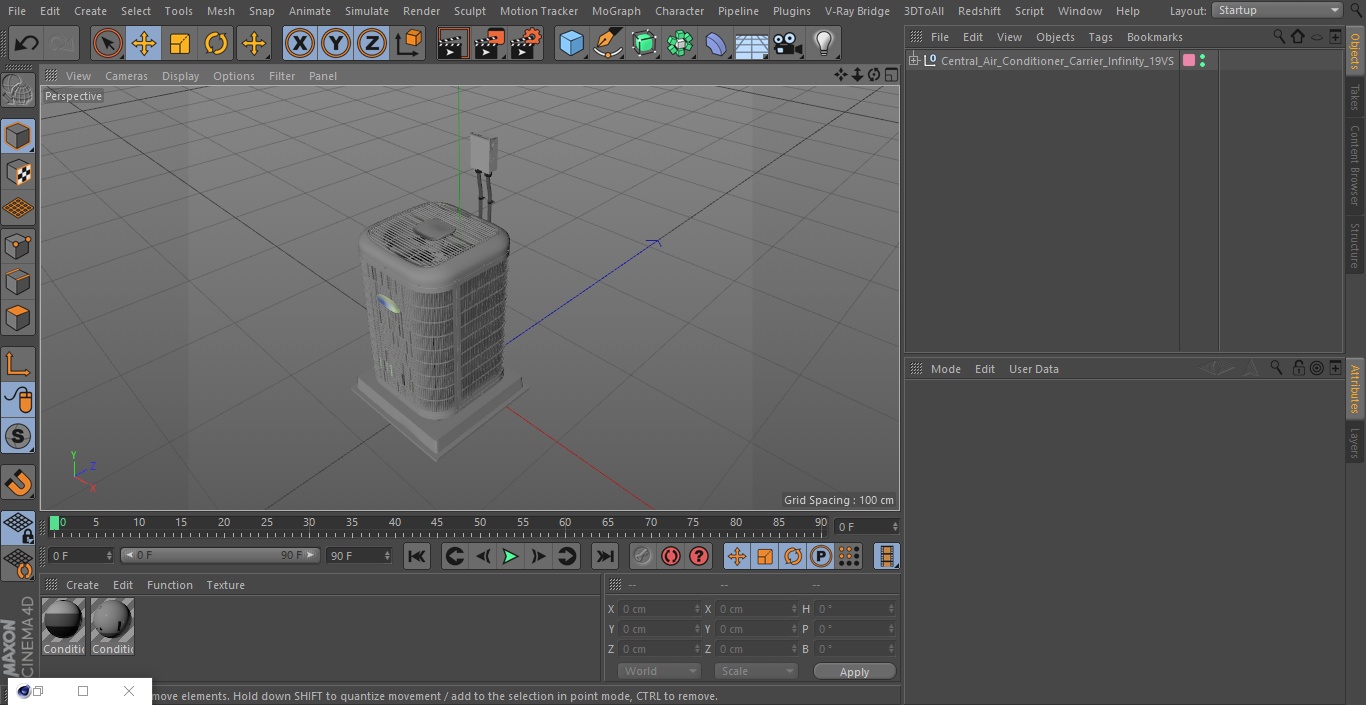This screenshot has width=1366, height=705.
Task: Add a Cube primitive object
Action: [x=571, y=43]
